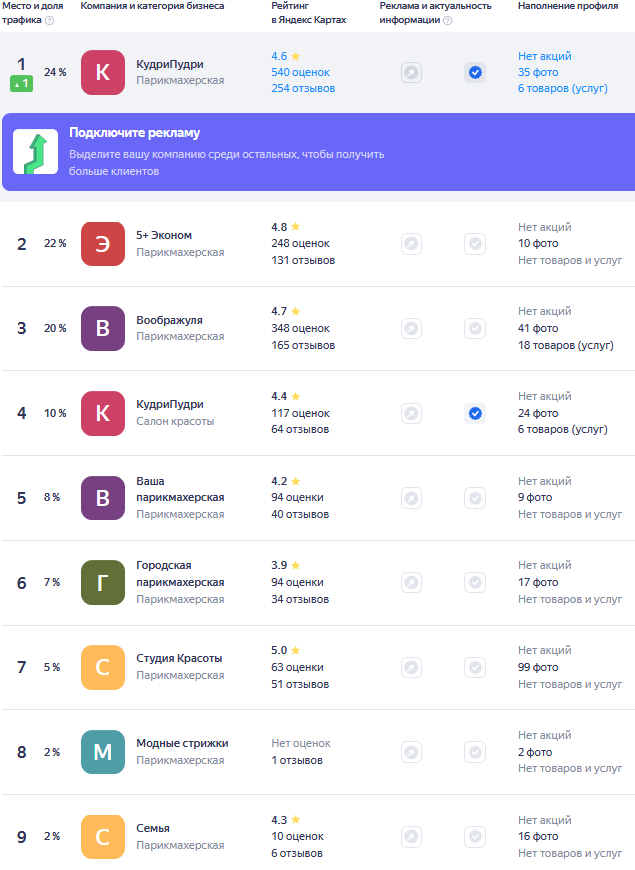The height and width of the screenshot is (870, 635).
Task: Click the Городская парикмахерская avatar icon
Action: (x=103, y=583)
